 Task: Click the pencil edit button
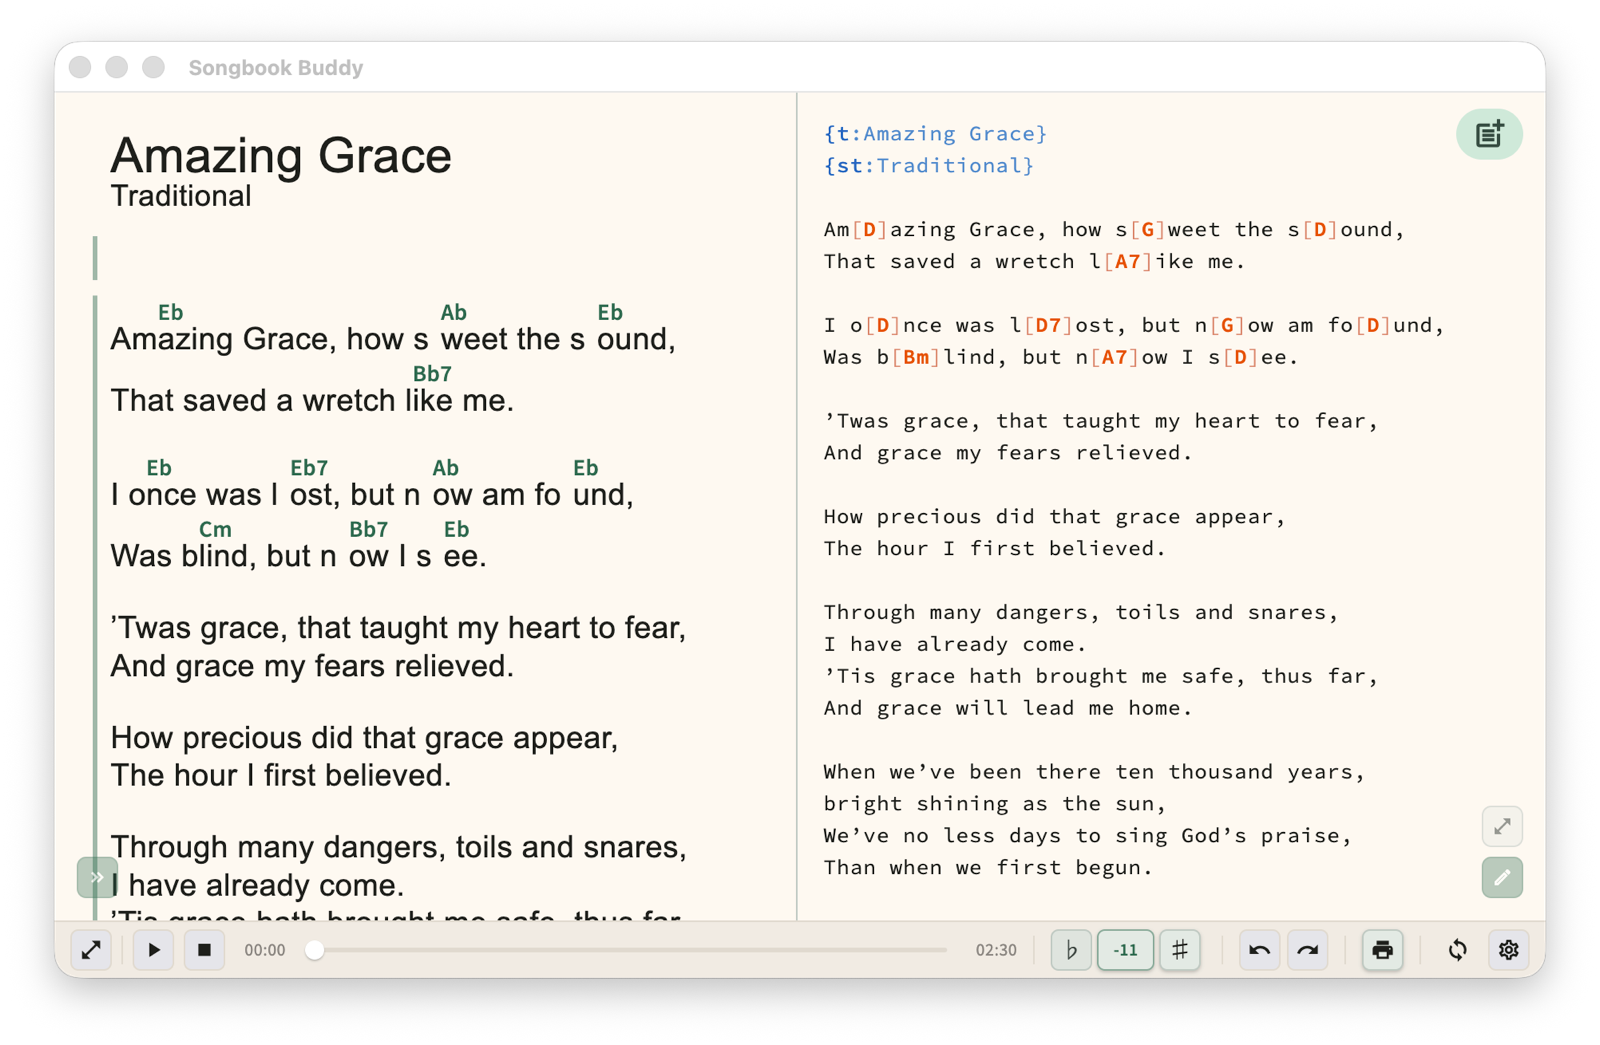click(x=1502, y=878)
